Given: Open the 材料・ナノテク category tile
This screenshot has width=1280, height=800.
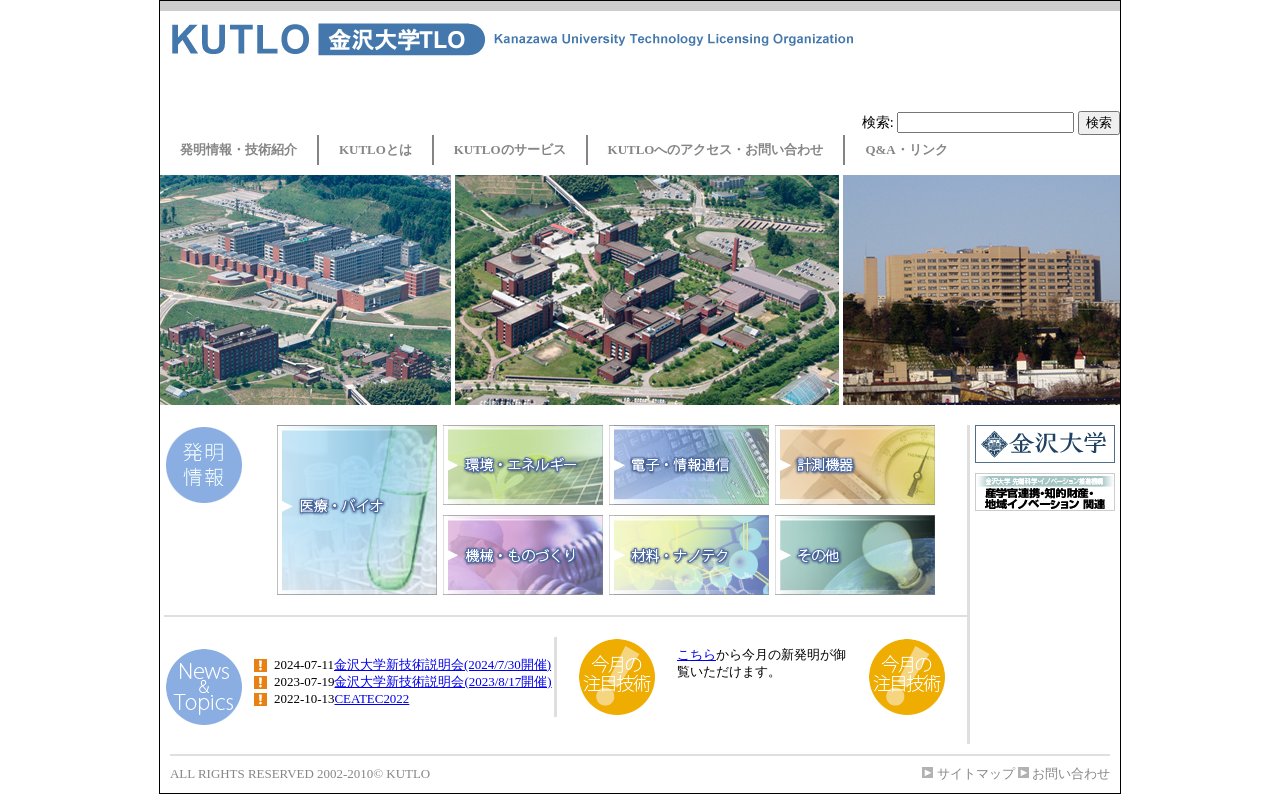Looking at the screenshot, I should (689, 555).
